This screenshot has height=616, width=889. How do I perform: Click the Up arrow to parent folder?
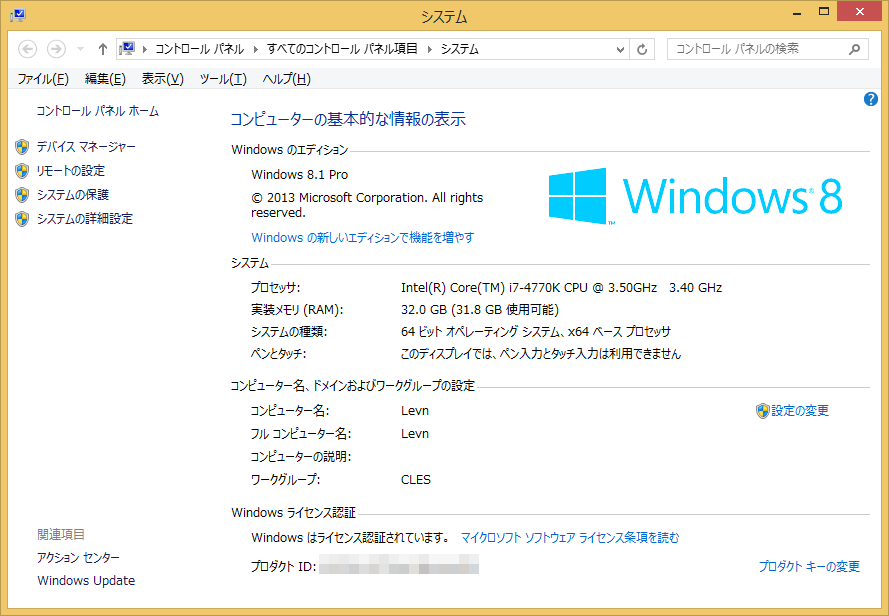pyautogui.click(x=103, y=49)
